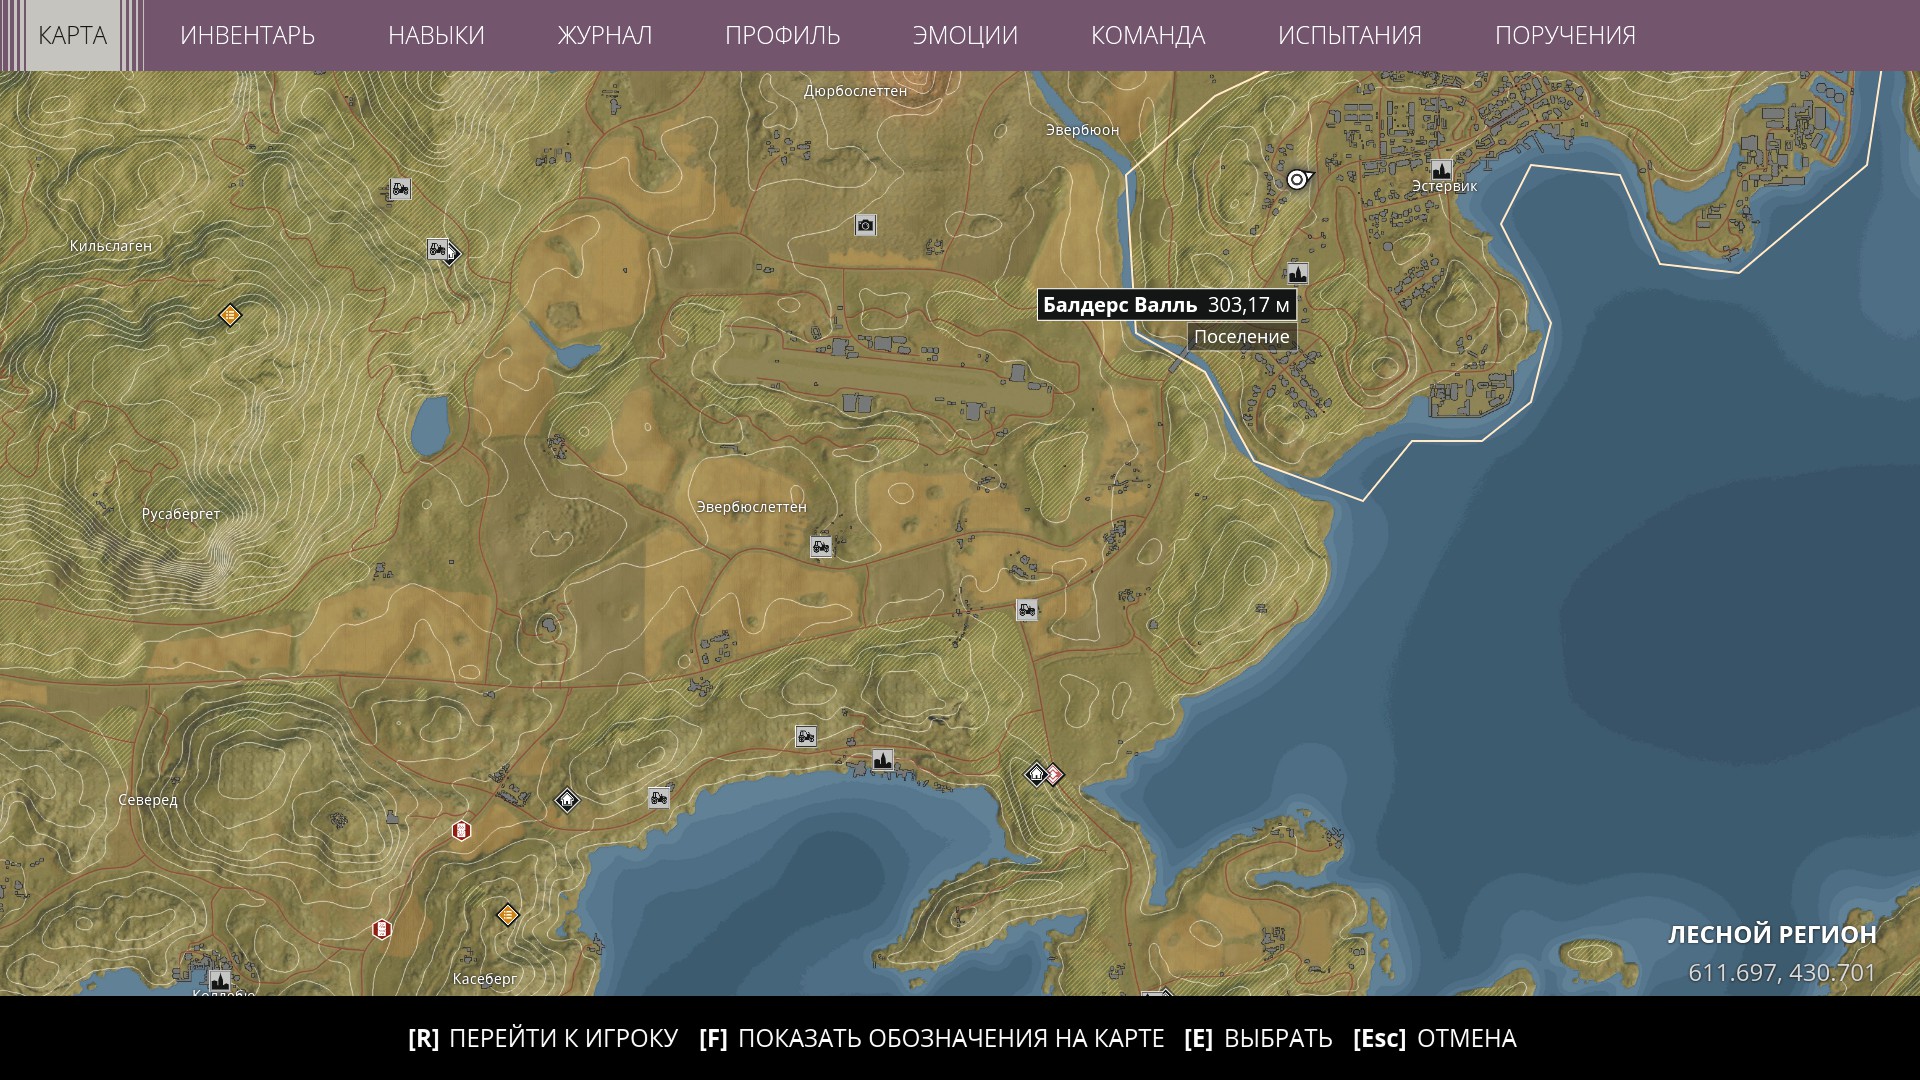Click the Русабергет map label
This screenshot has width=1920, height=1080.
point(181,514)
